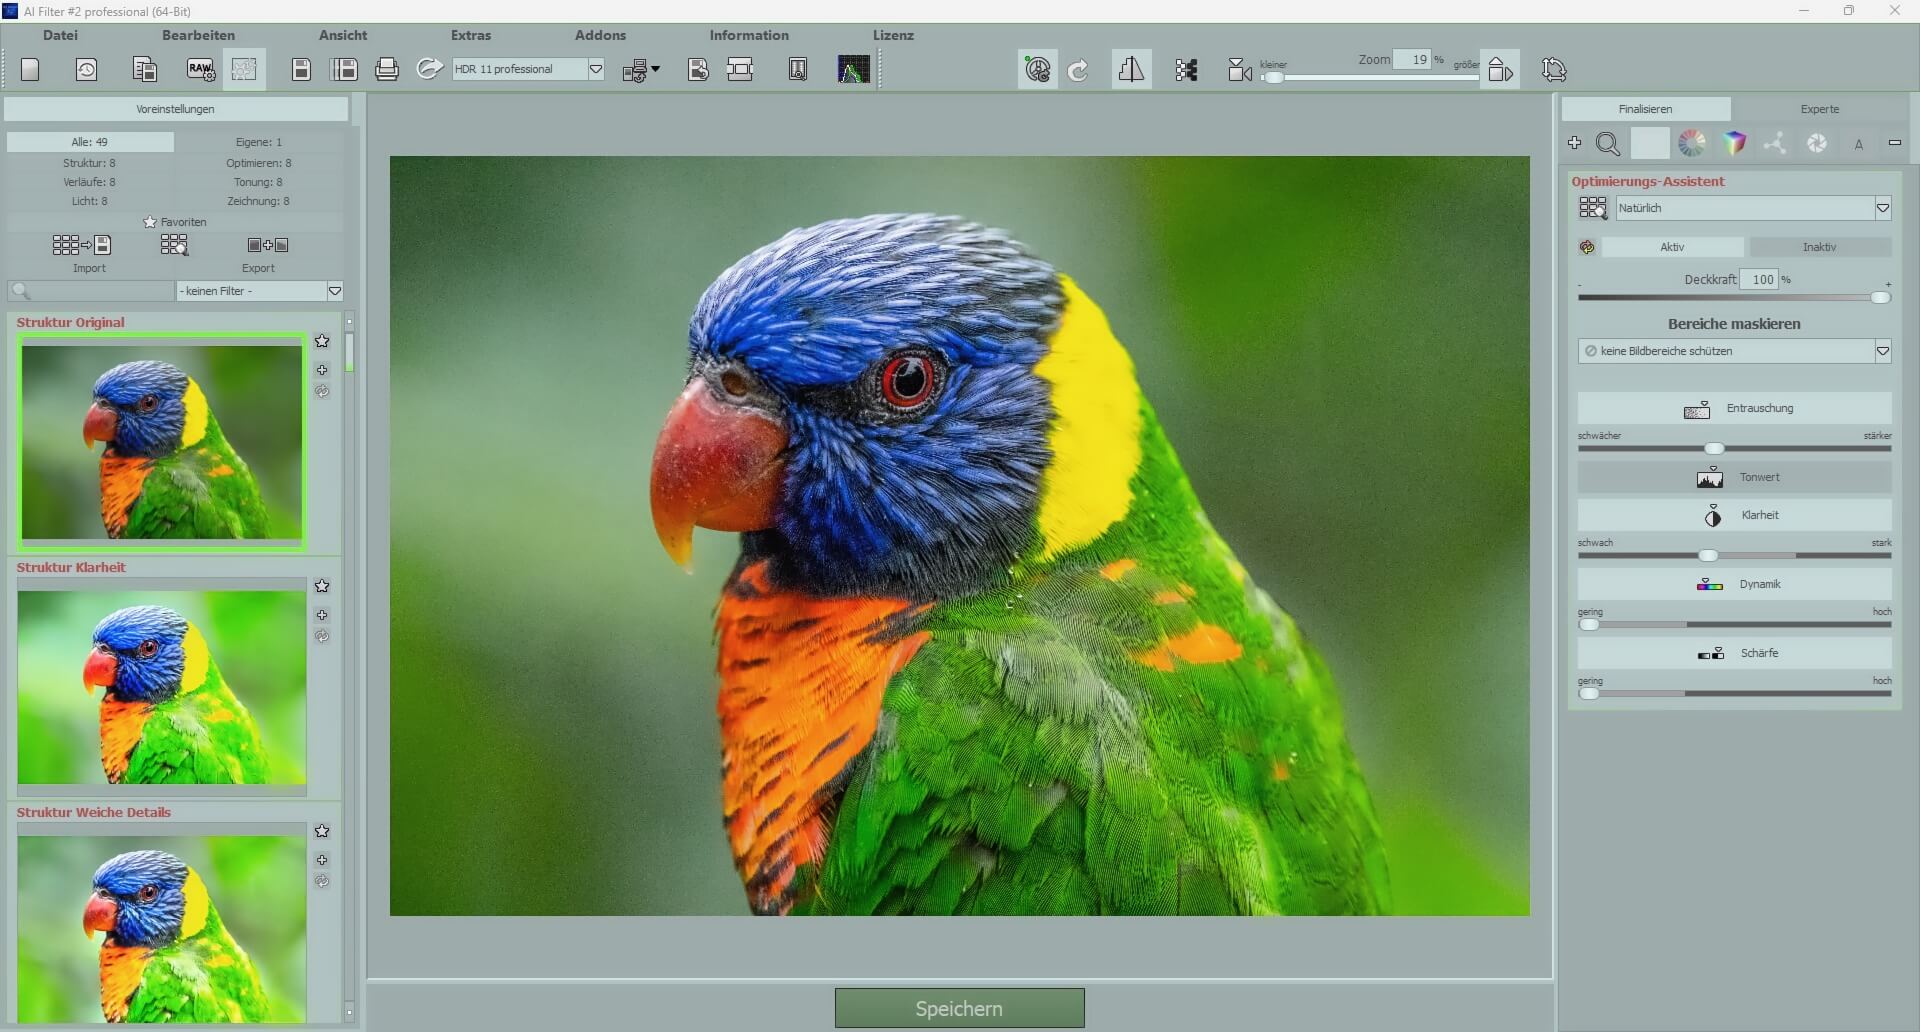Open the Natürlich optimization dropdown
Screen dimensions: 1920x1032
[1884, 207]
